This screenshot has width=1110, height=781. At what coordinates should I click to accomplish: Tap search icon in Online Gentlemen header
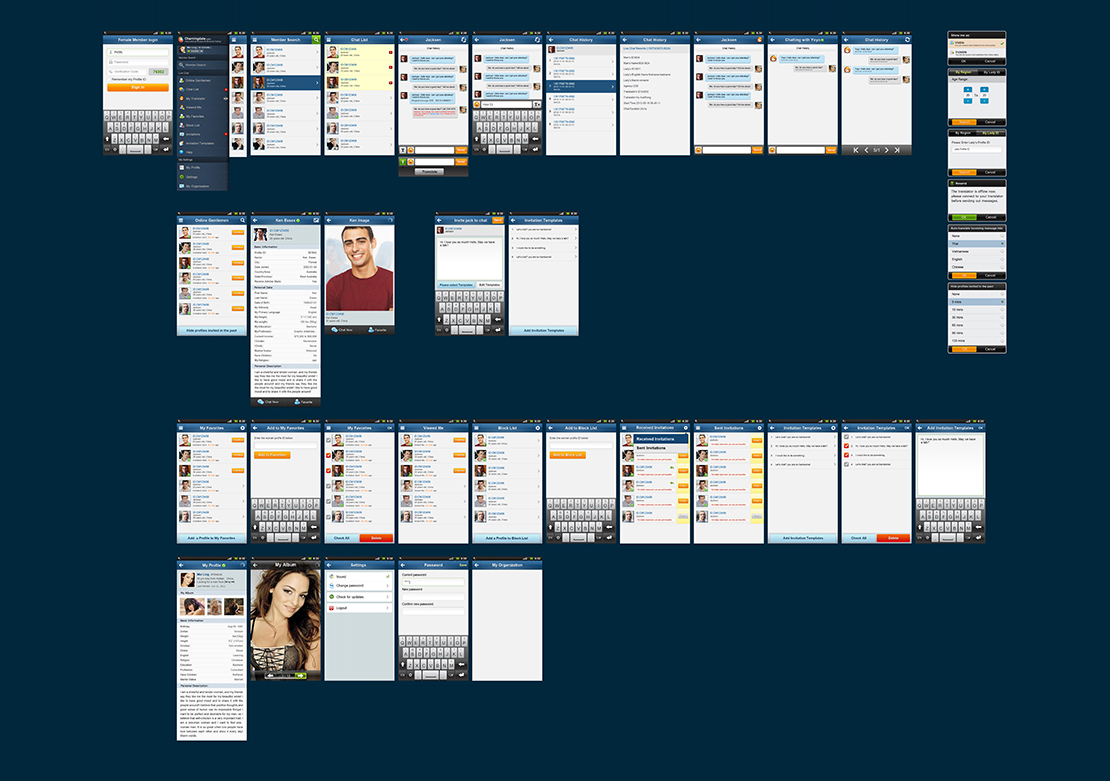pyautogui.click(x=242, y=220)
